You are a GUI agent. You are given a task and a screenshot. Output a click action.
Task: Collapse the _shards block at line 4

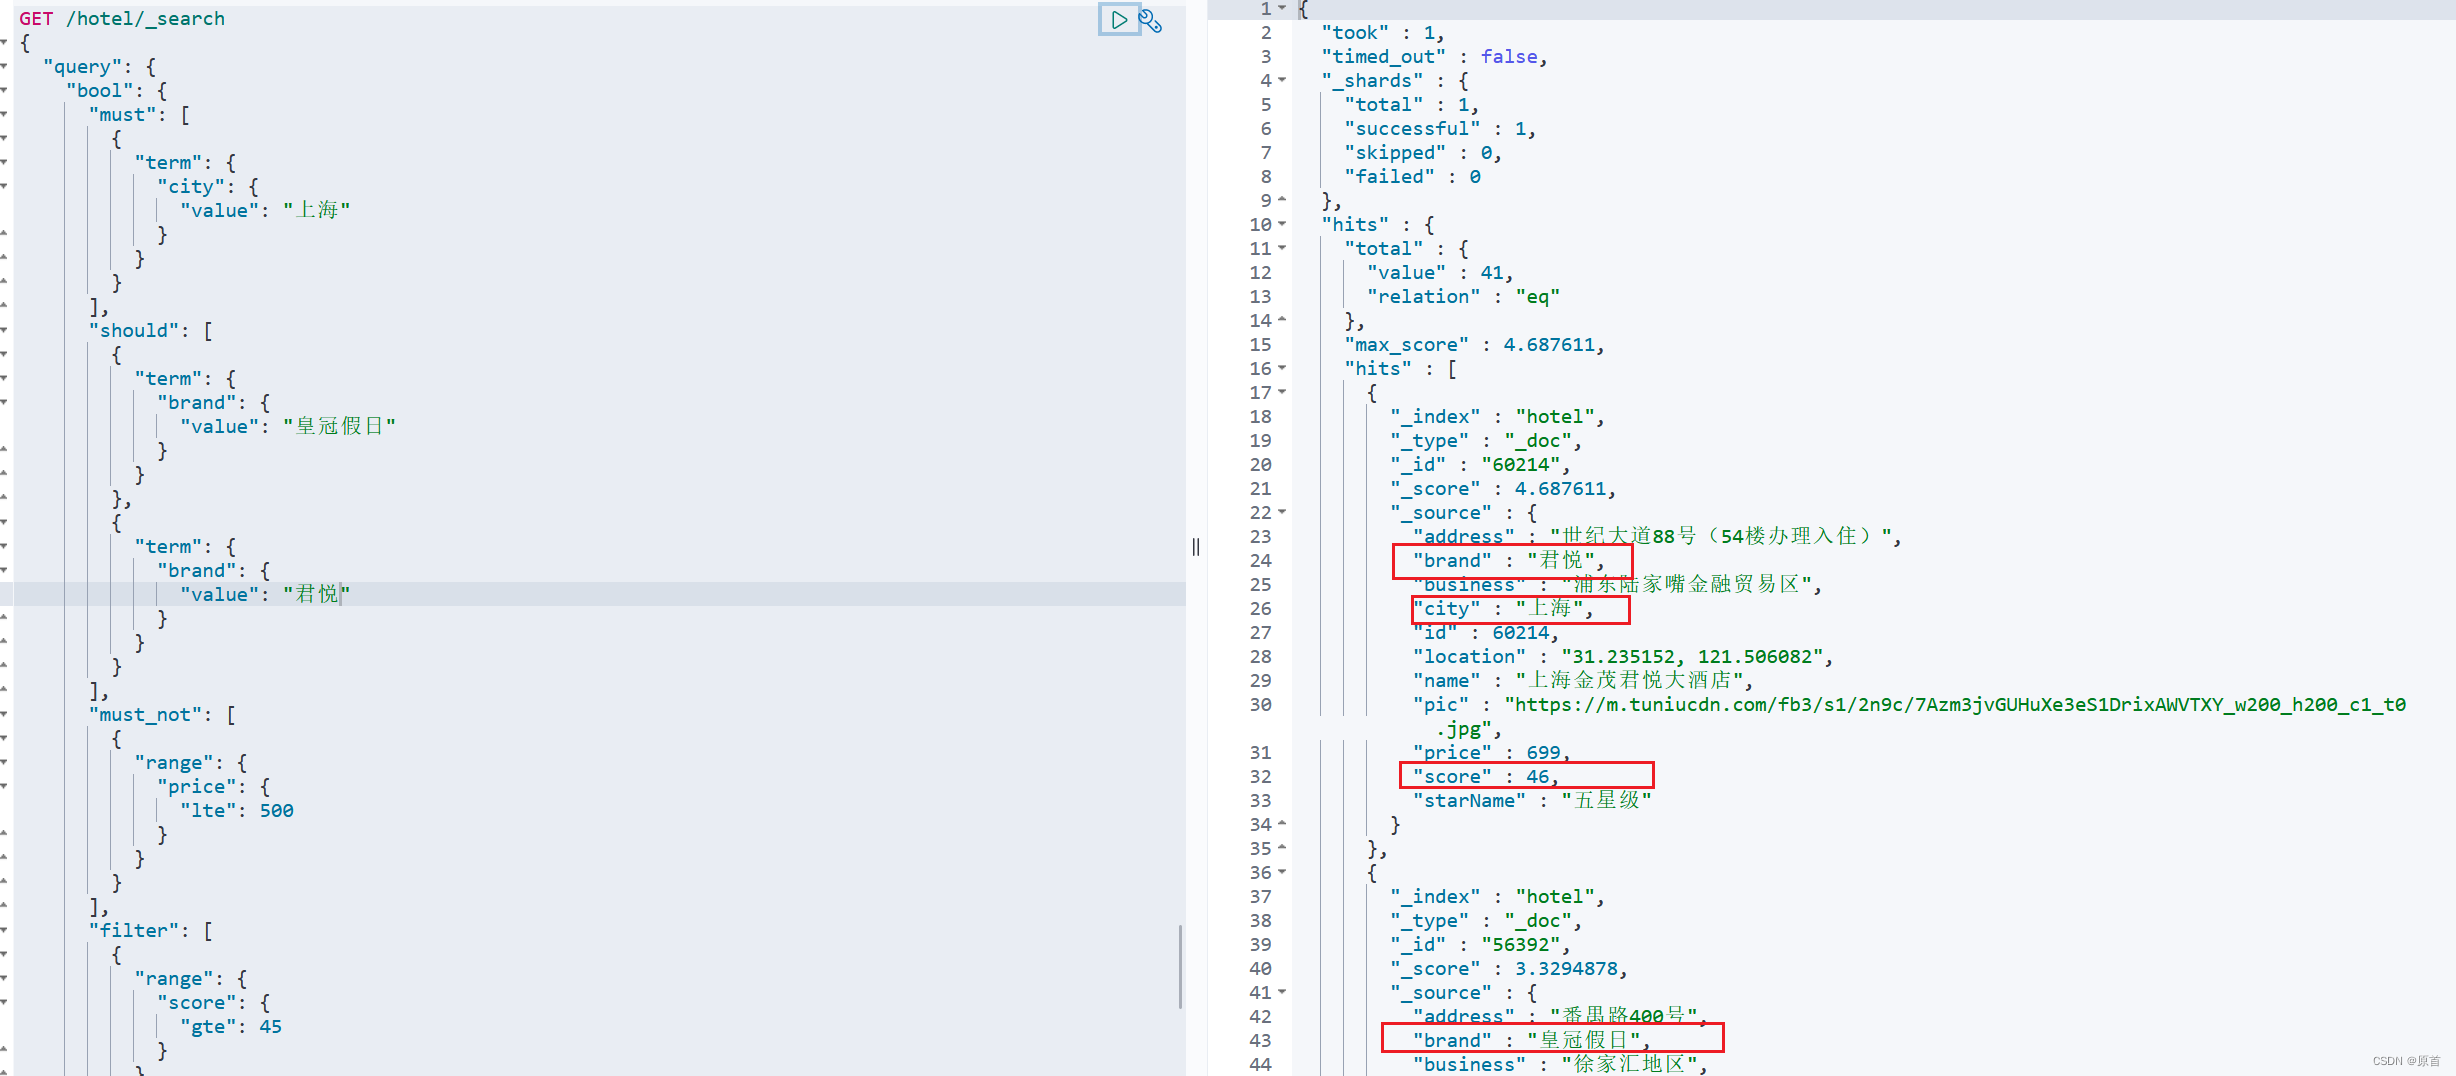click(1283, 80)
